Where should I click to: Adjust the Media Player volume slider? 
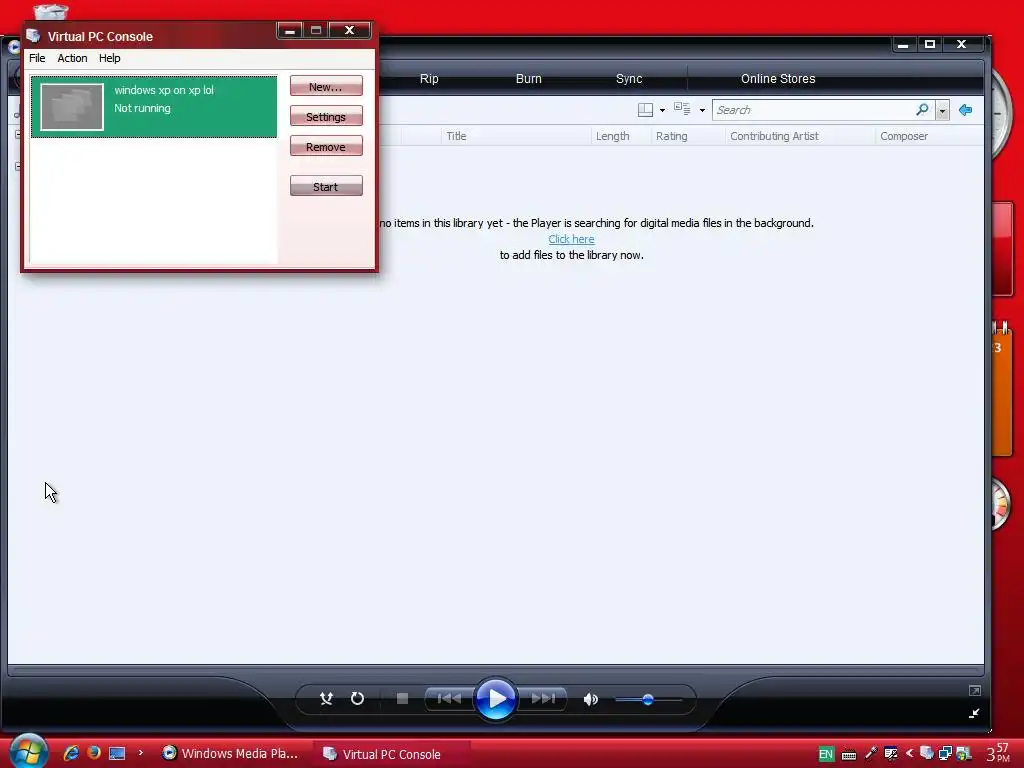(648, 699)
